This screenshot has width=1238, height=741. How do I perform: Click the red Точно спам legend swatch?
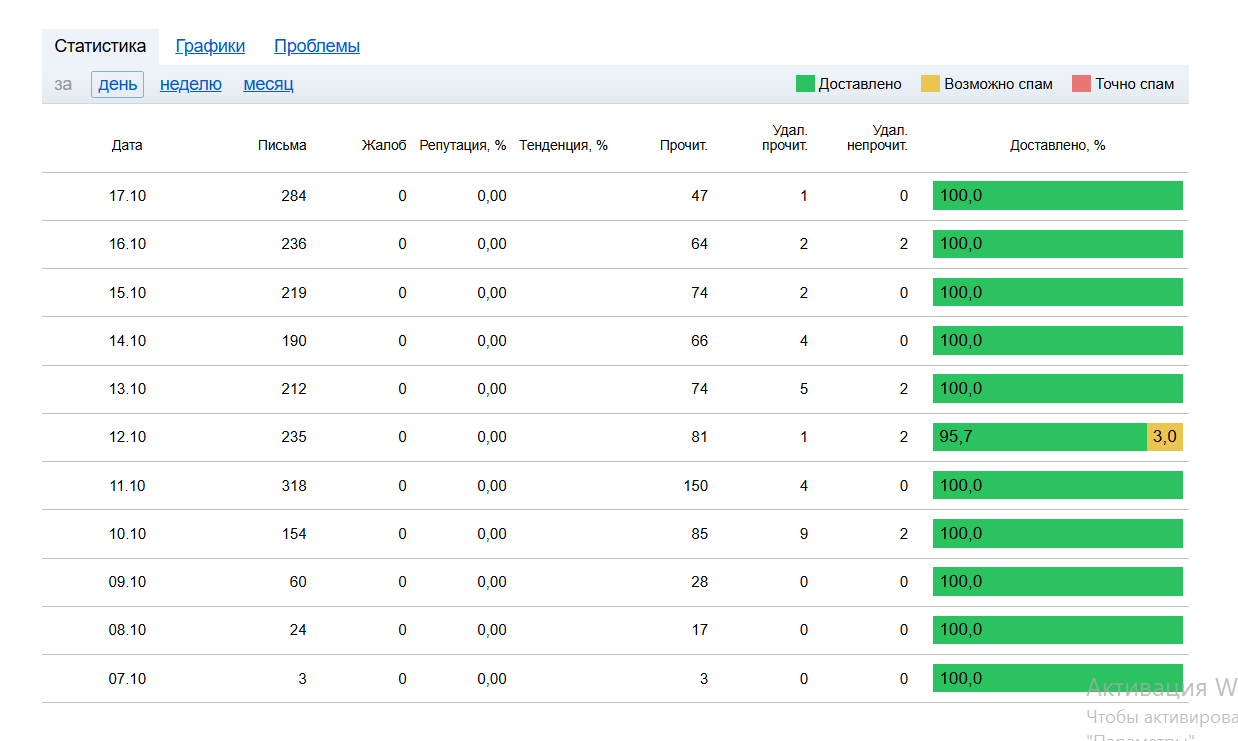(1081, 84)
